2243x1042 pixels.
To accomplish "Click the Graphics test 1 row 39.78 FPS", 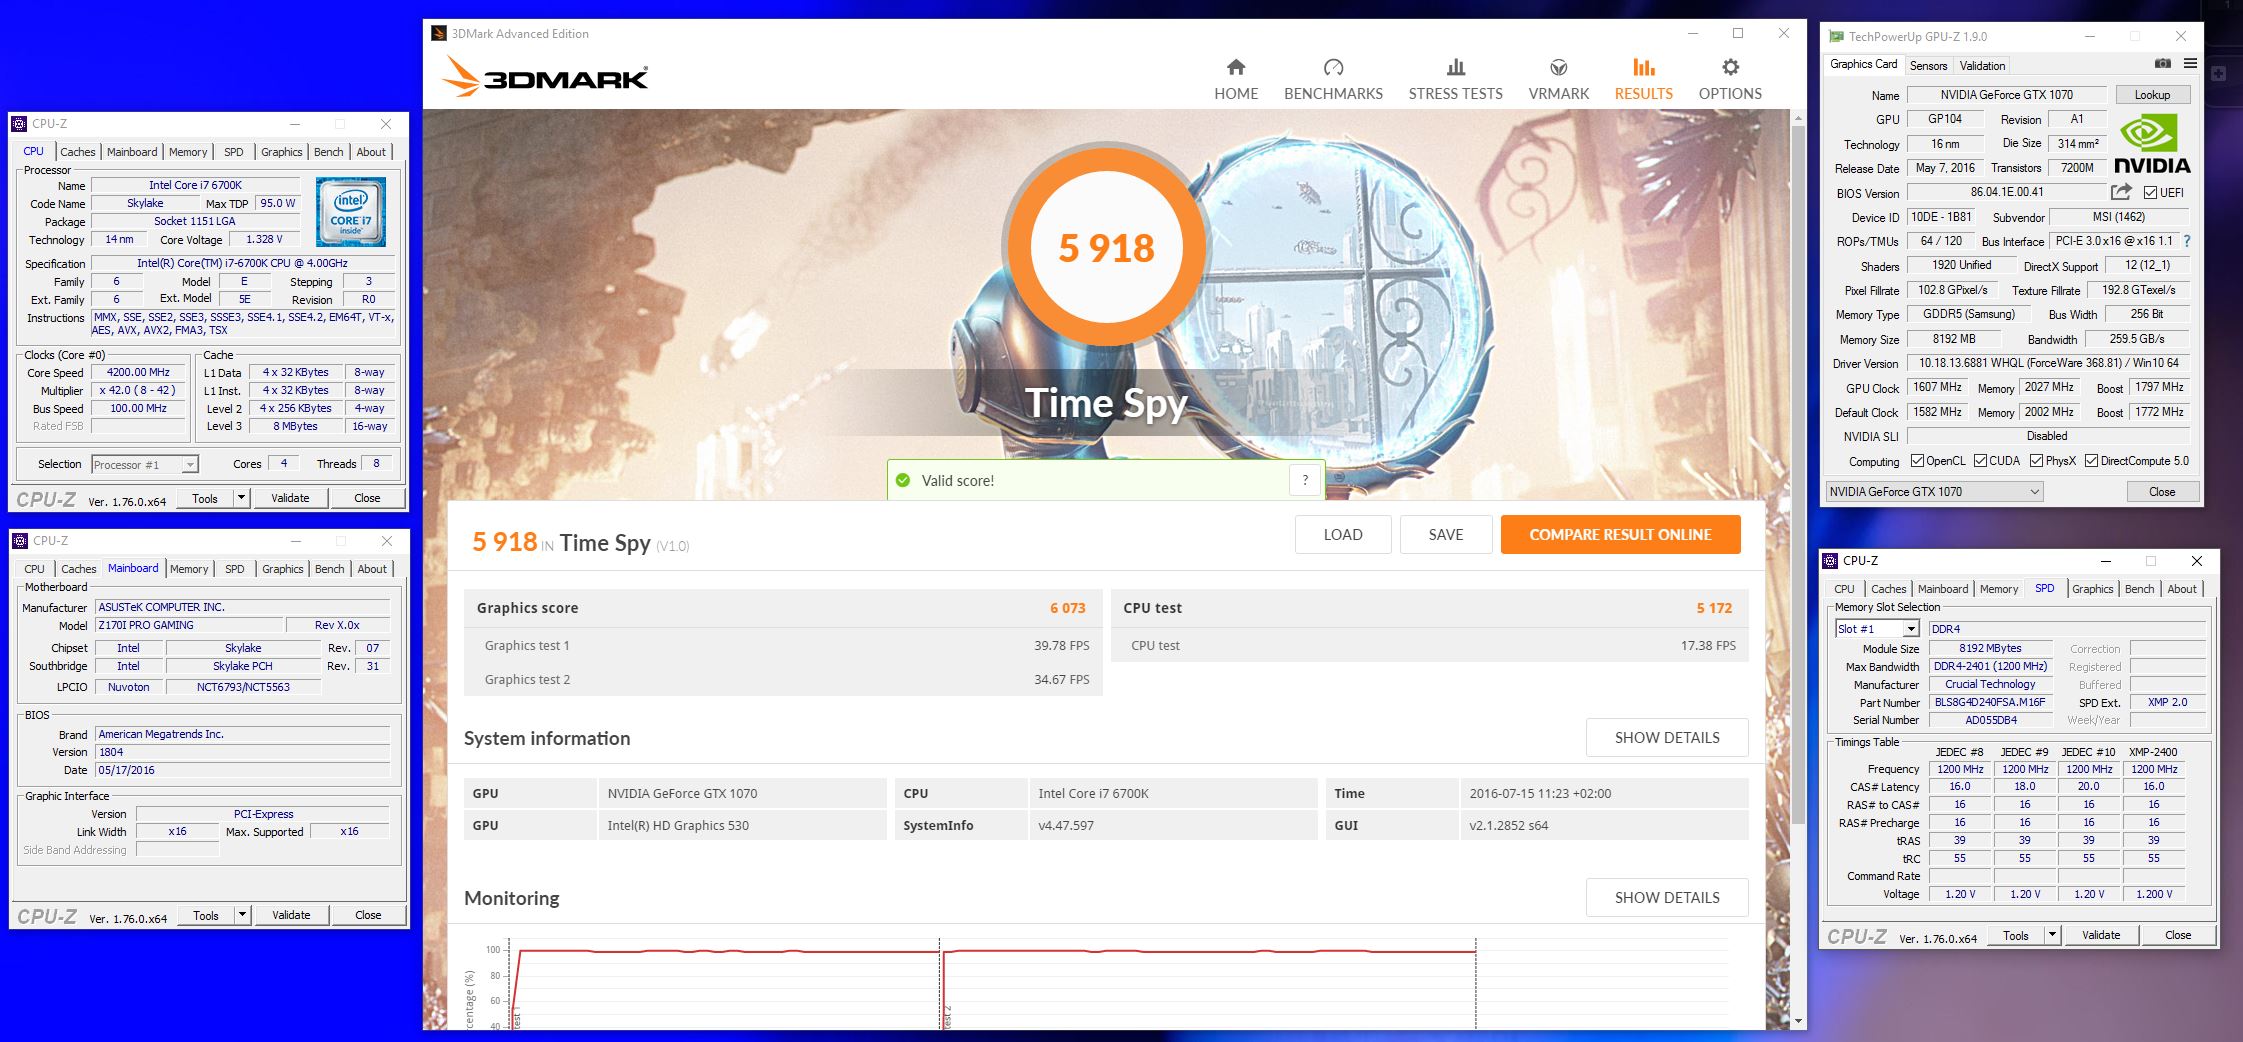I will click(783, 645).
